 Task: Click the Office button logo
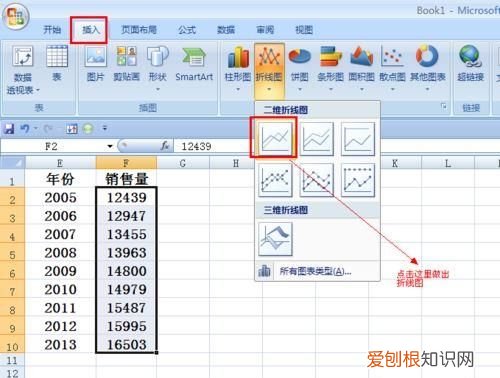[x=15, y=16]
